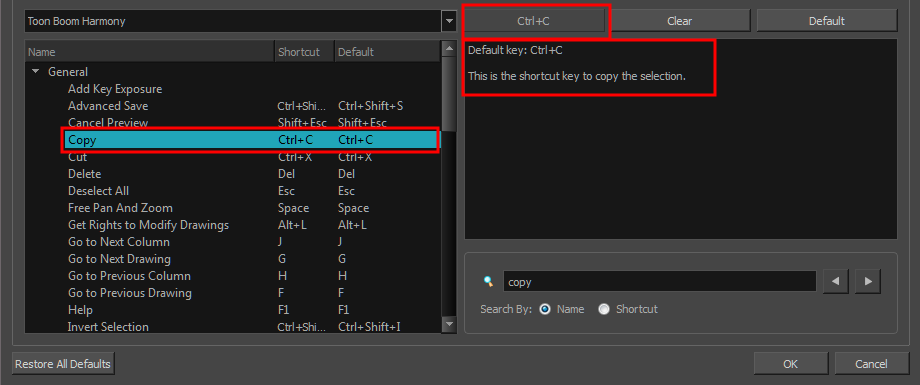Collapse the General category tree

tap(36, 72)
